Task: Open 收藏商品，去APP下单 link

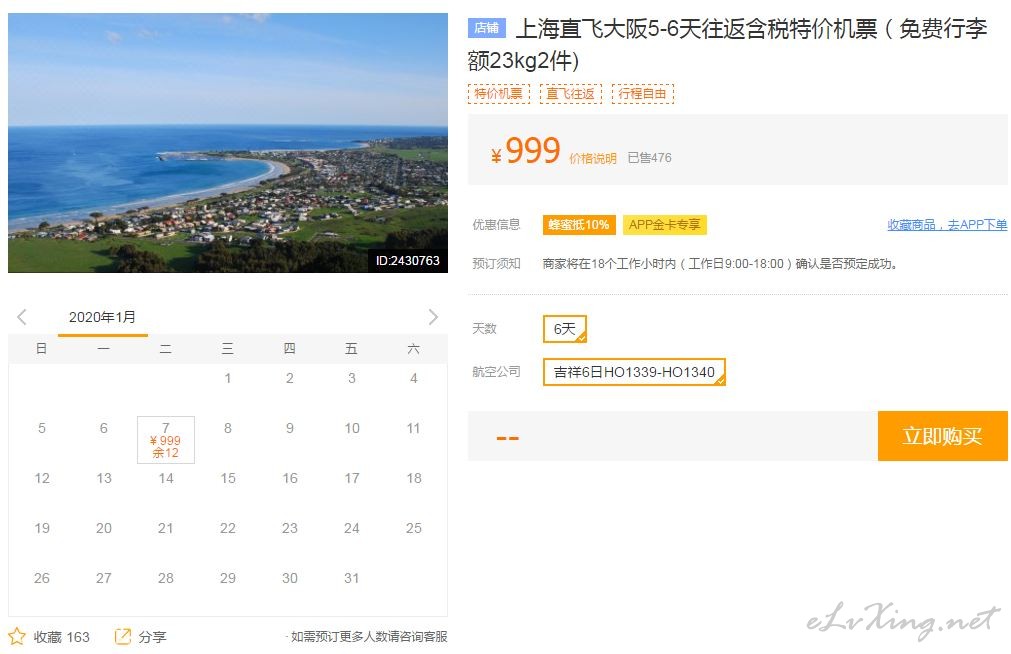Action: pos(947,224)
